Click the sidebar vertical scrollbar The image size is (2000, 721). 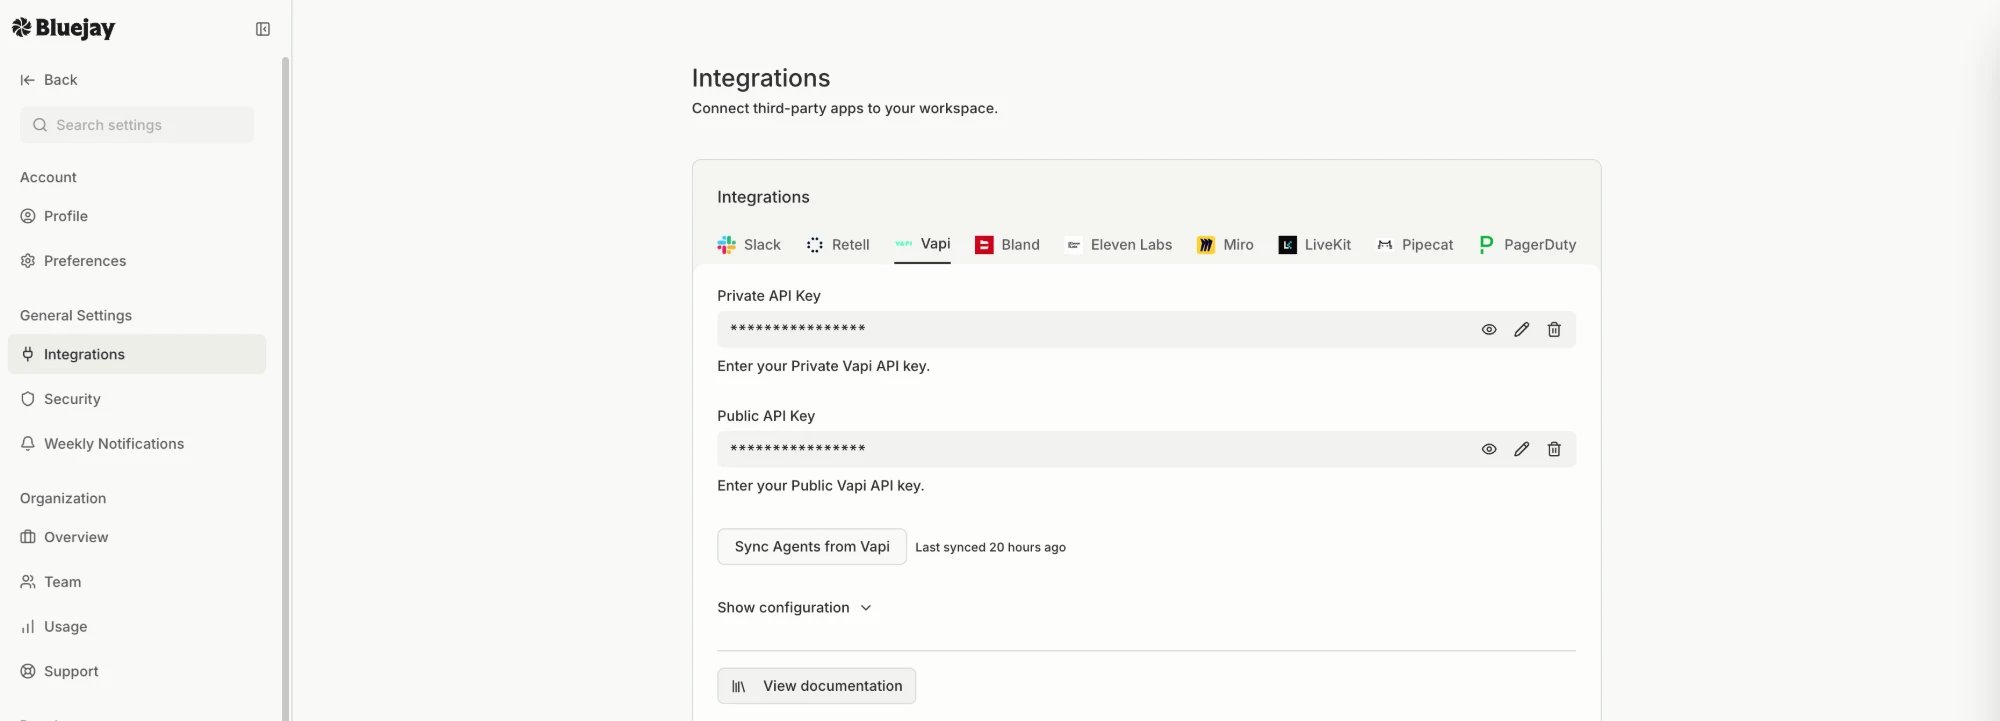point(285,388)
